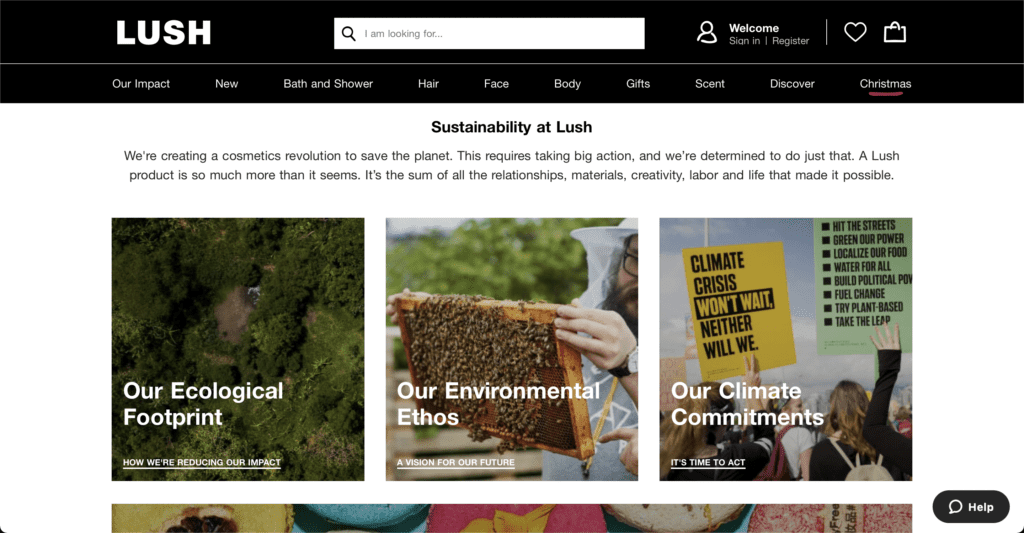Click the 'It's time to act' link

708,462
